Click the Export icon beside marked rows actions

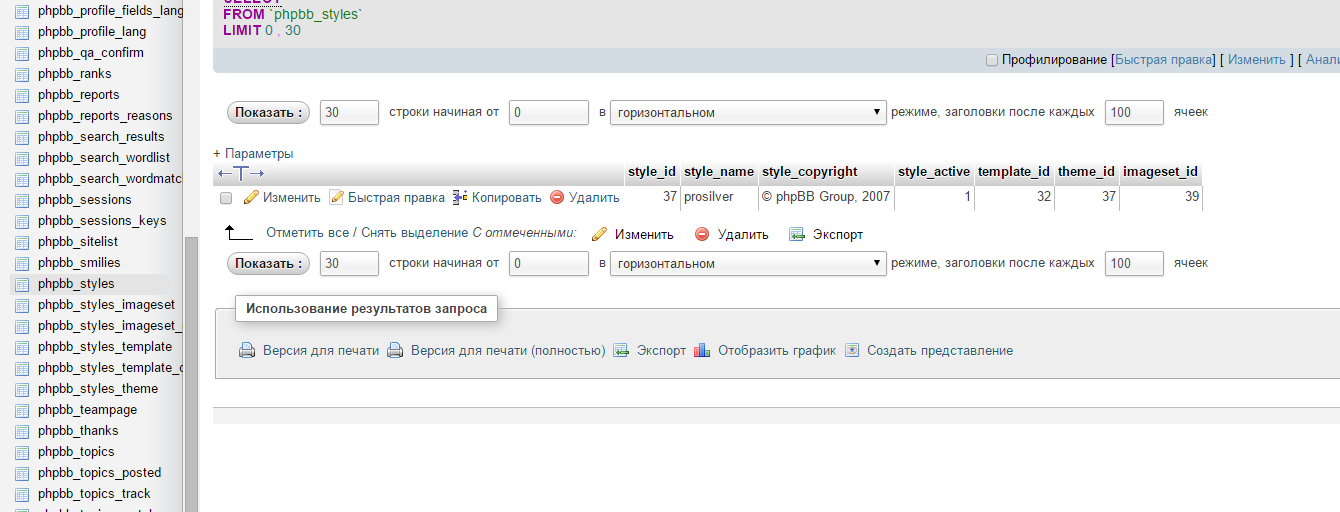coord(796,235)
